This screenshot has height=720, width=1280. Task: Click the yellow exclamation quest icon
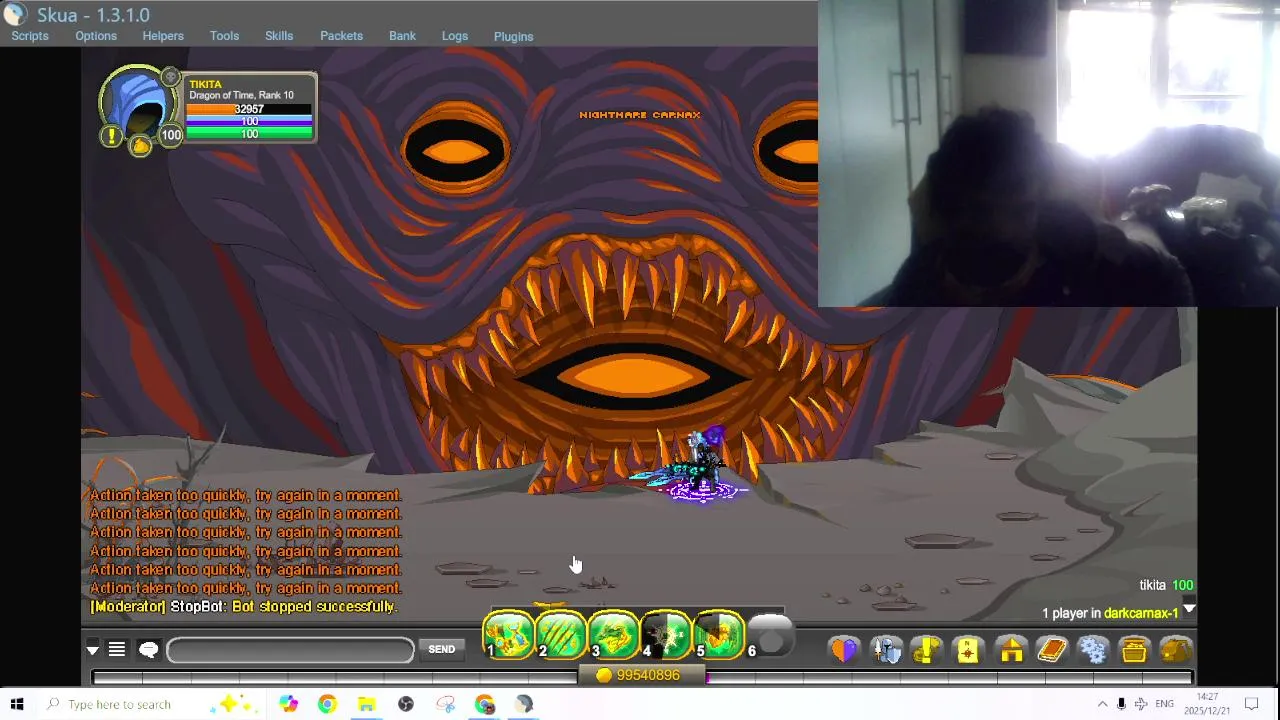(111, 136)
